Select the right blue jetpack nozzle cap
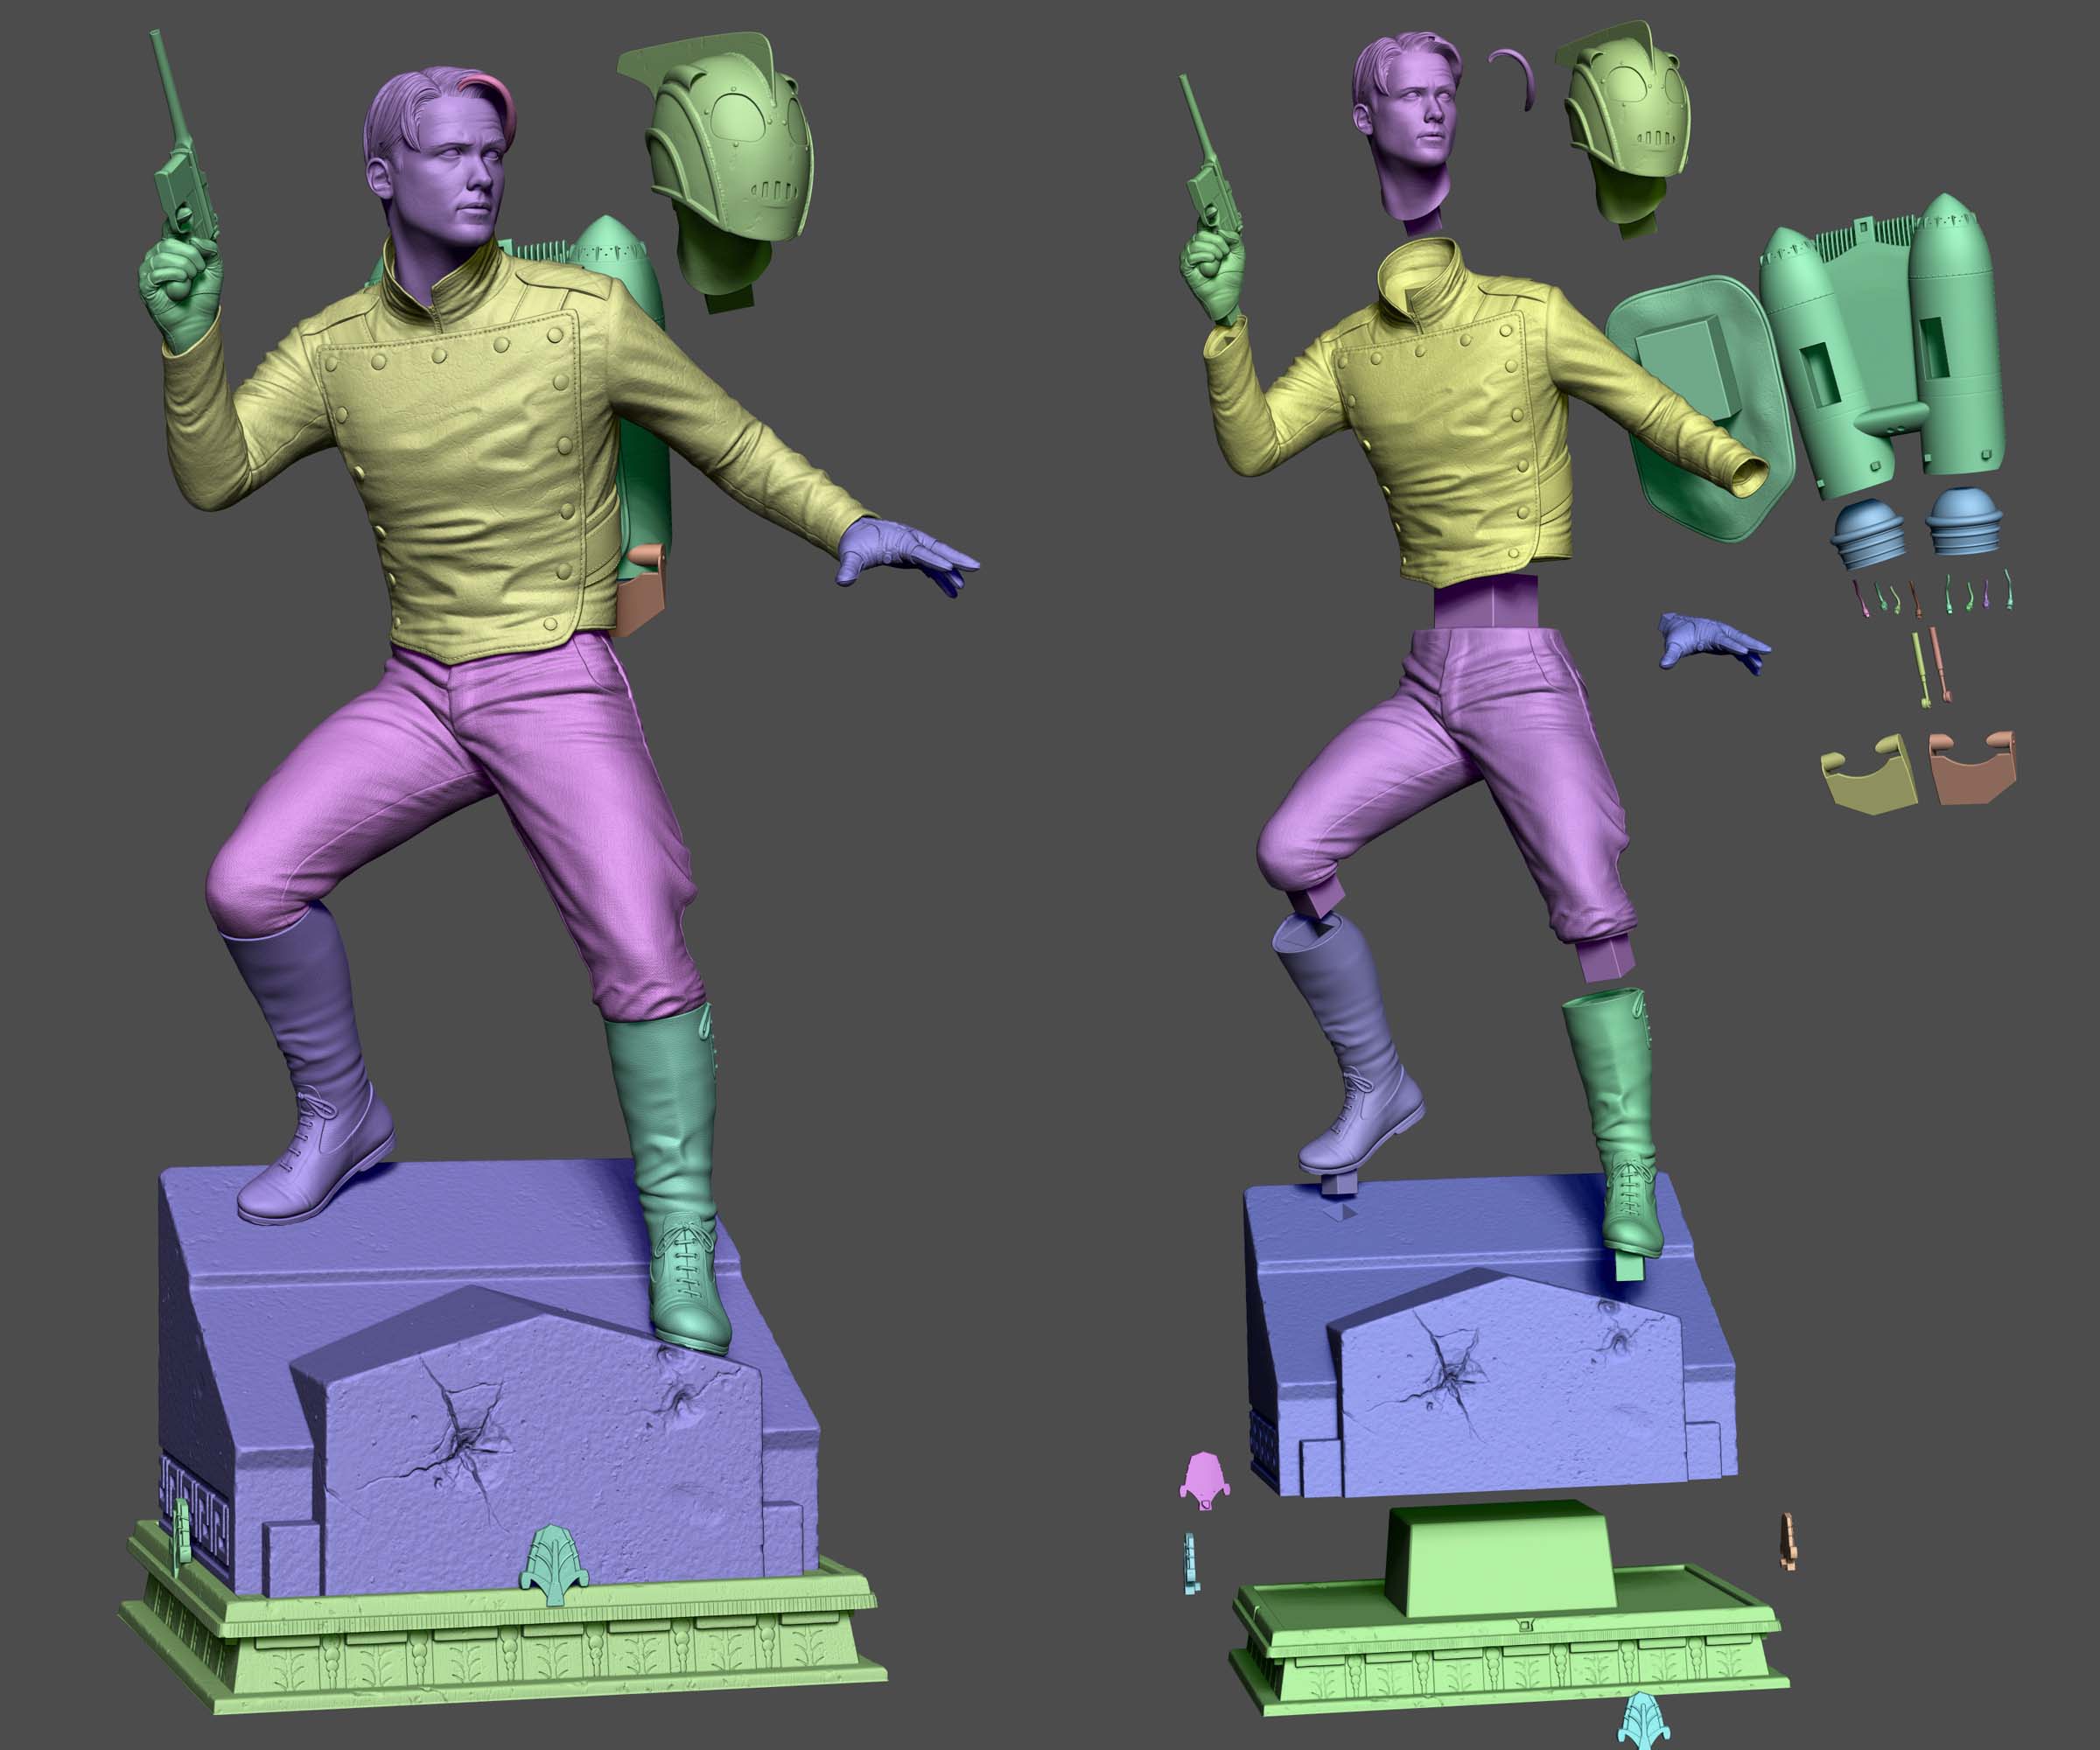2100x1750 pixels. 1964,522
